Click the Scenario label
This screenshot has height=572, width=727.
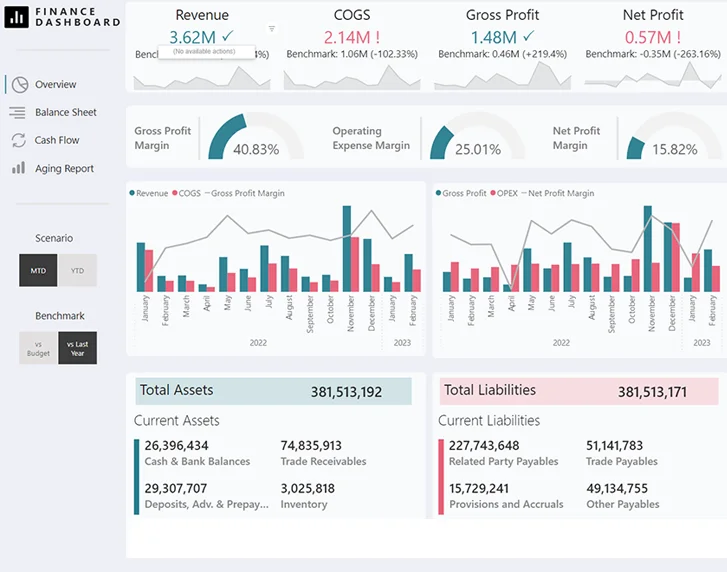pyautogui.click(x=54, y=238)
